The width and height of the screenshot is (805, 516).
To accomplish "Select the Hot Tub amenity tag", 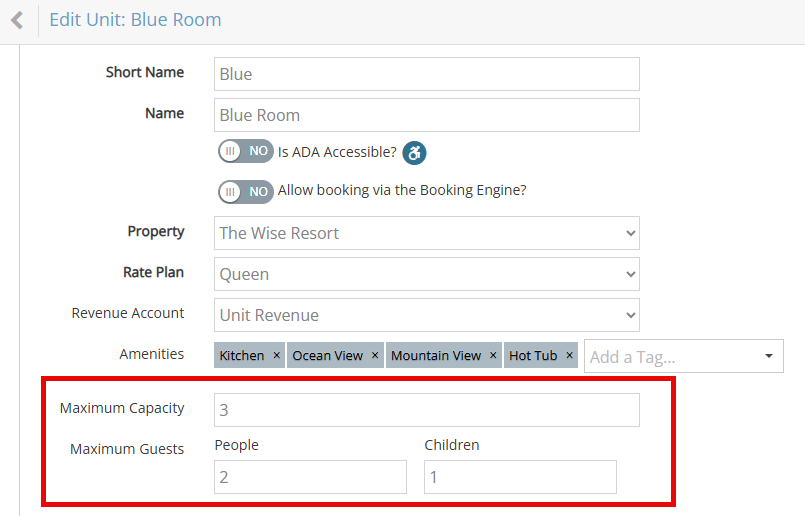I will [x=533, y=355].
